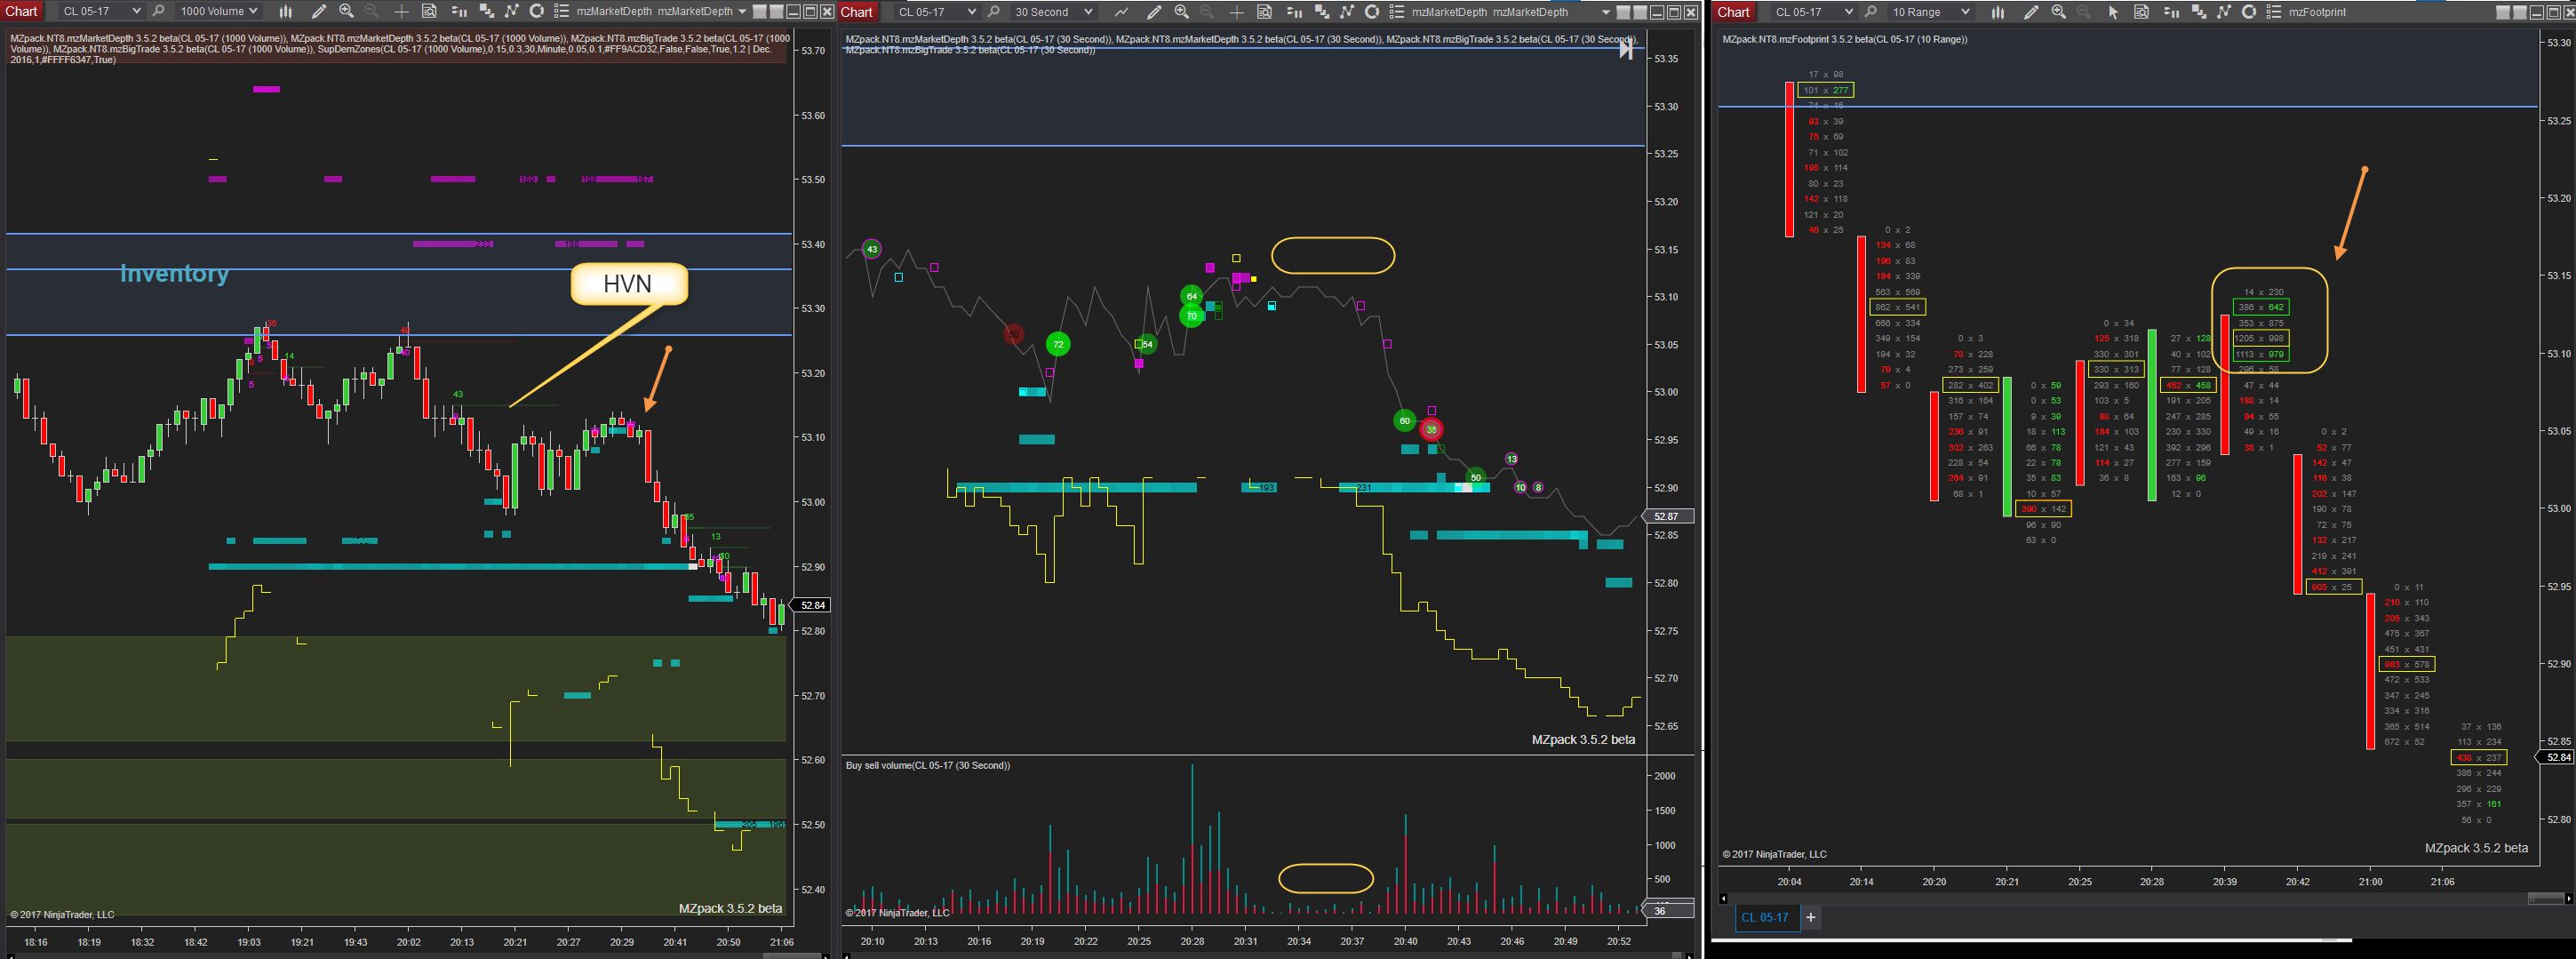Zoom in on the 1000 Volume chart
Viewport: 2576px width, 959px height.
(347, 11)
